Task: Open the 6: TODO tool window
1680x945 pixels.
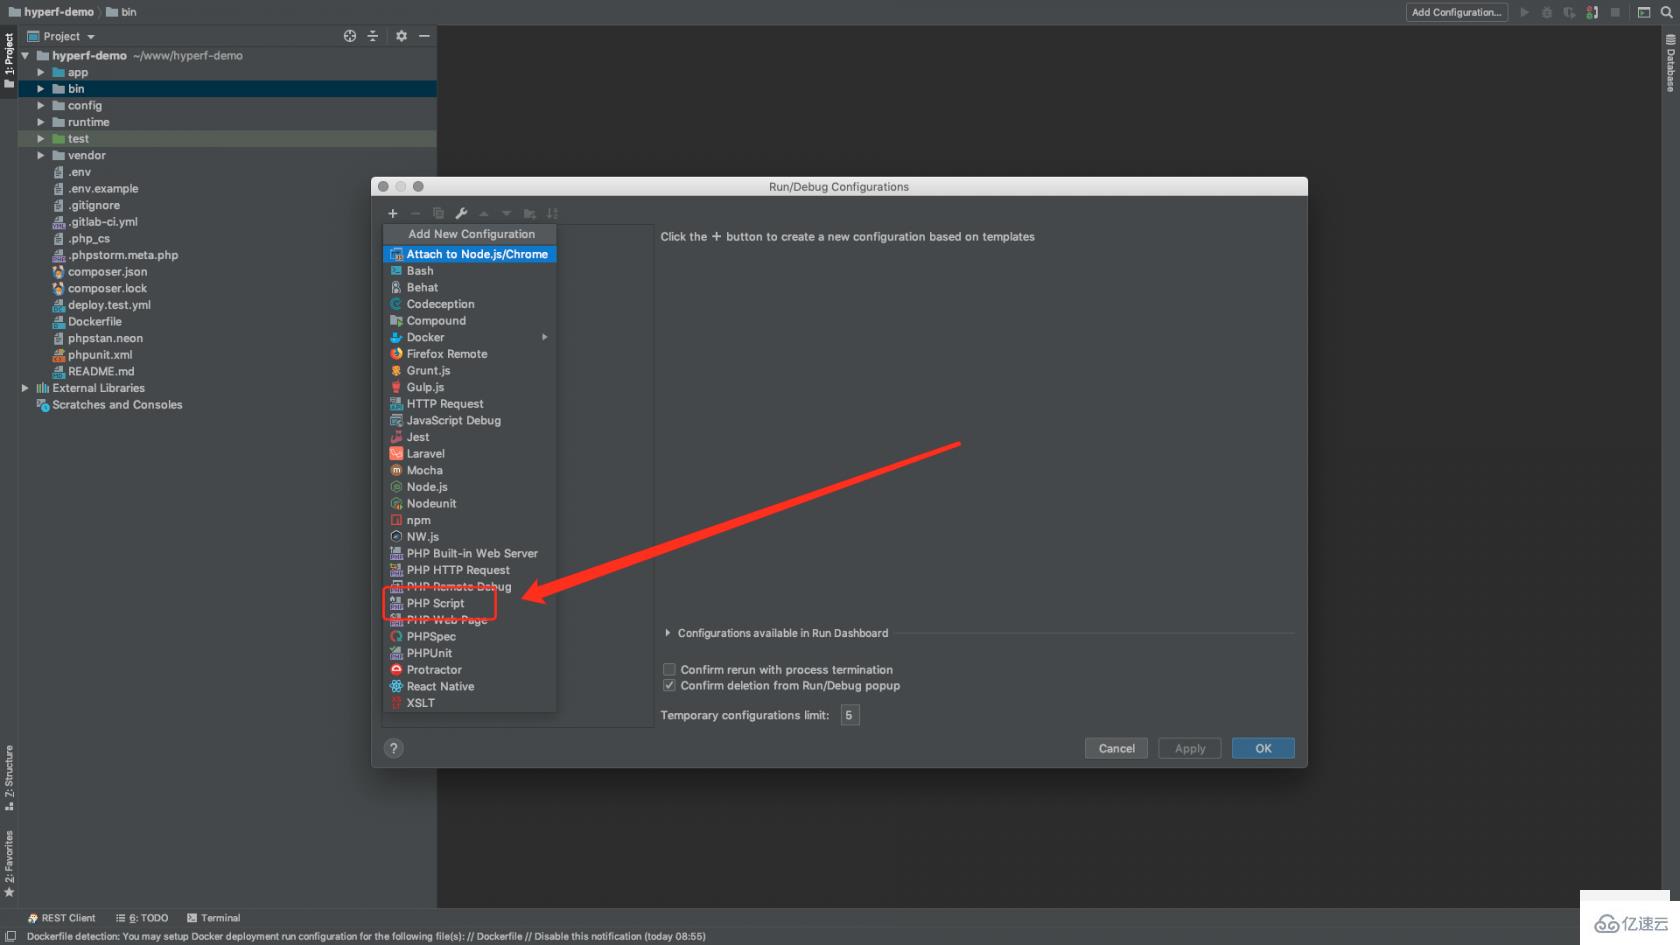Action: (x=142, y=918)
